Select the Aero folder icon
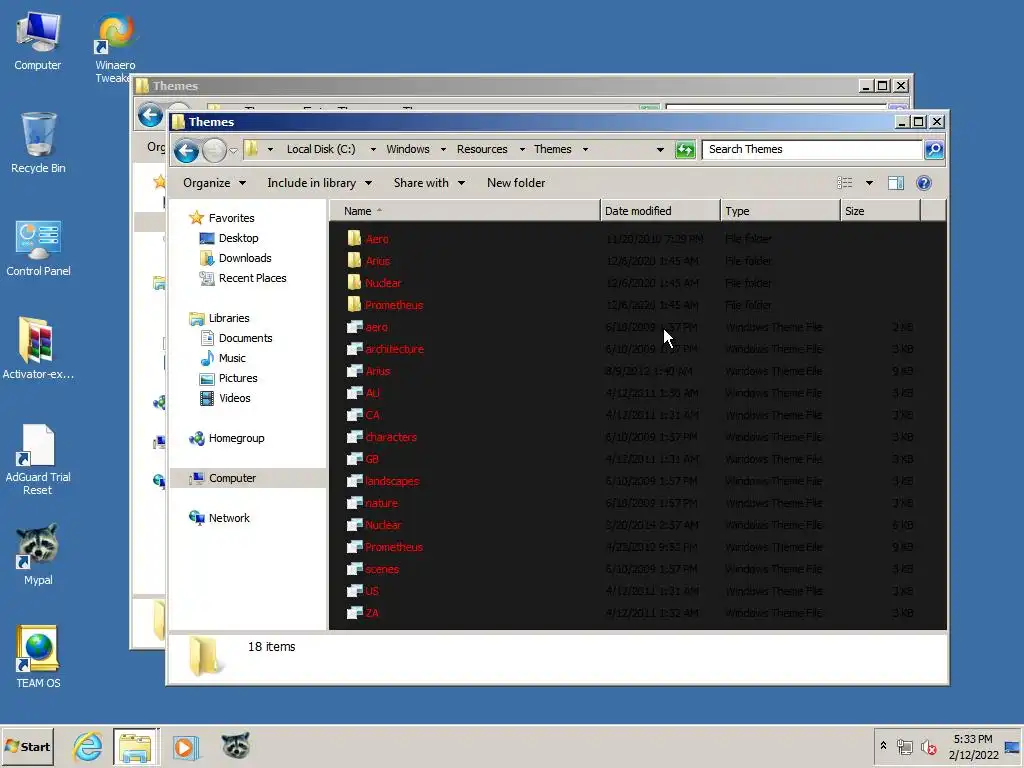Viewport: 1024px width, 768px height. (354, 238)
